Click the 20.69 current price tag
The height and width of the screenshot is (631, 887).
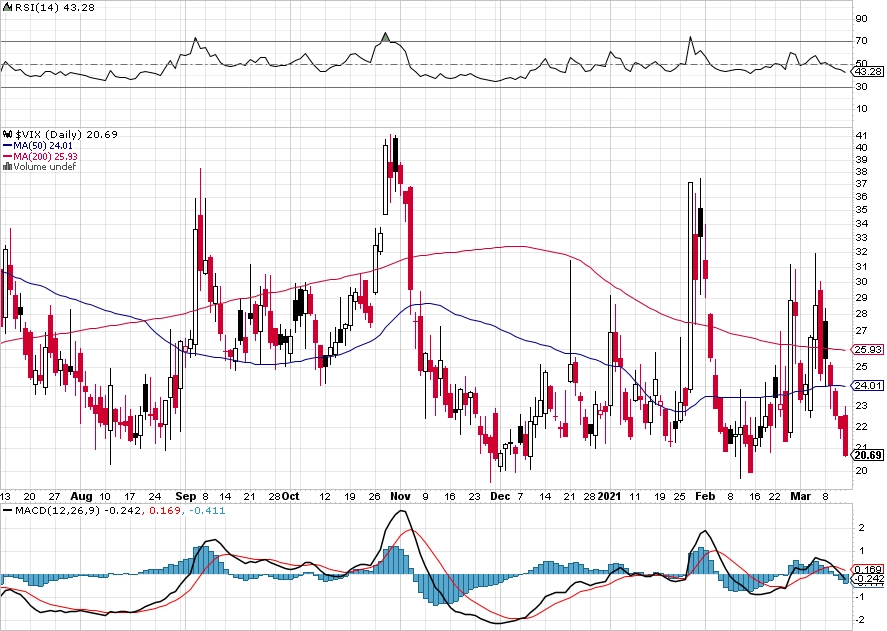pos(868,455)
